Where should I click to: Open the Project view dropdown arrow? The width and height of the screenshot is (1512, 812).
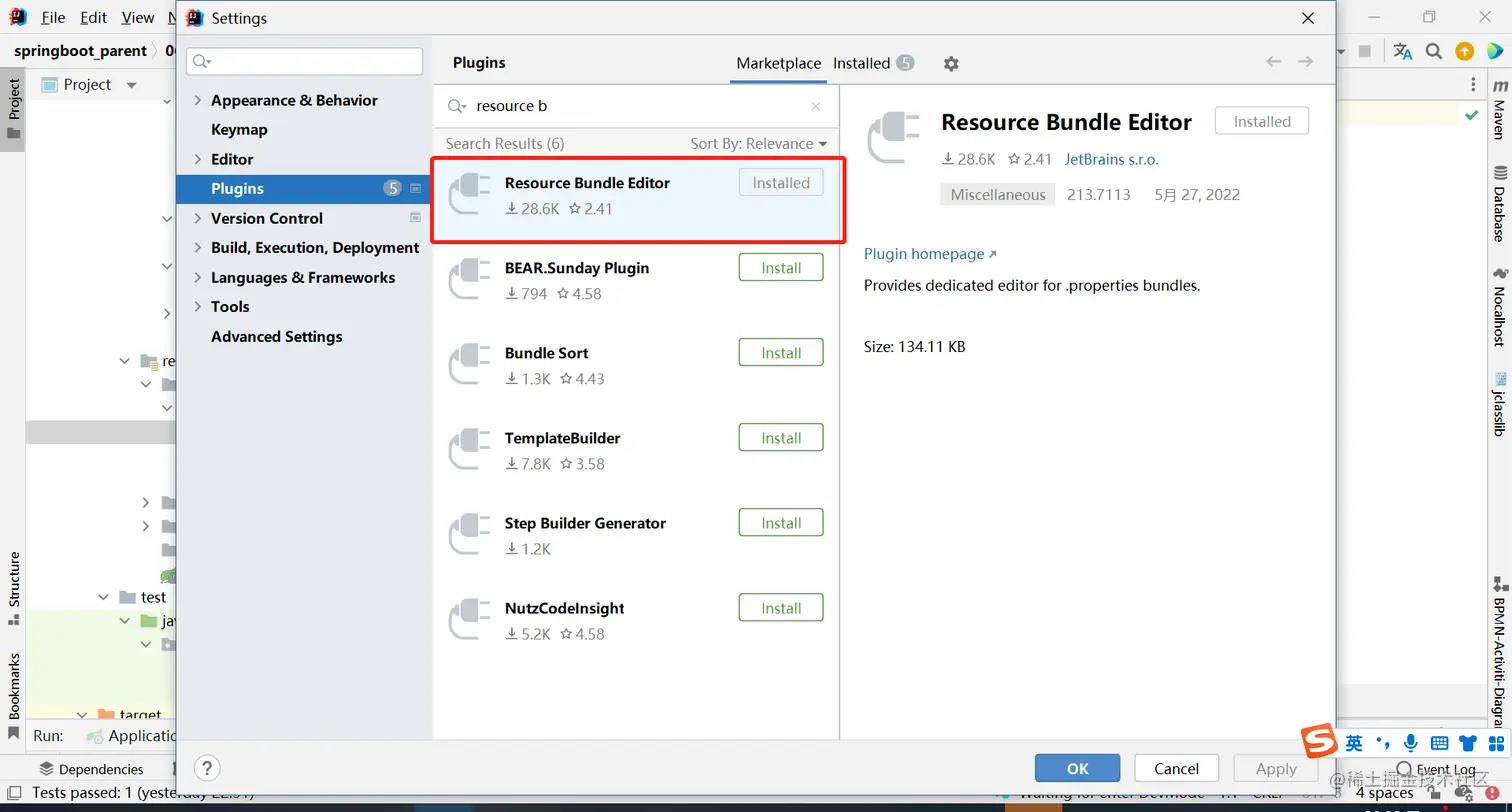tap(131, 85)
